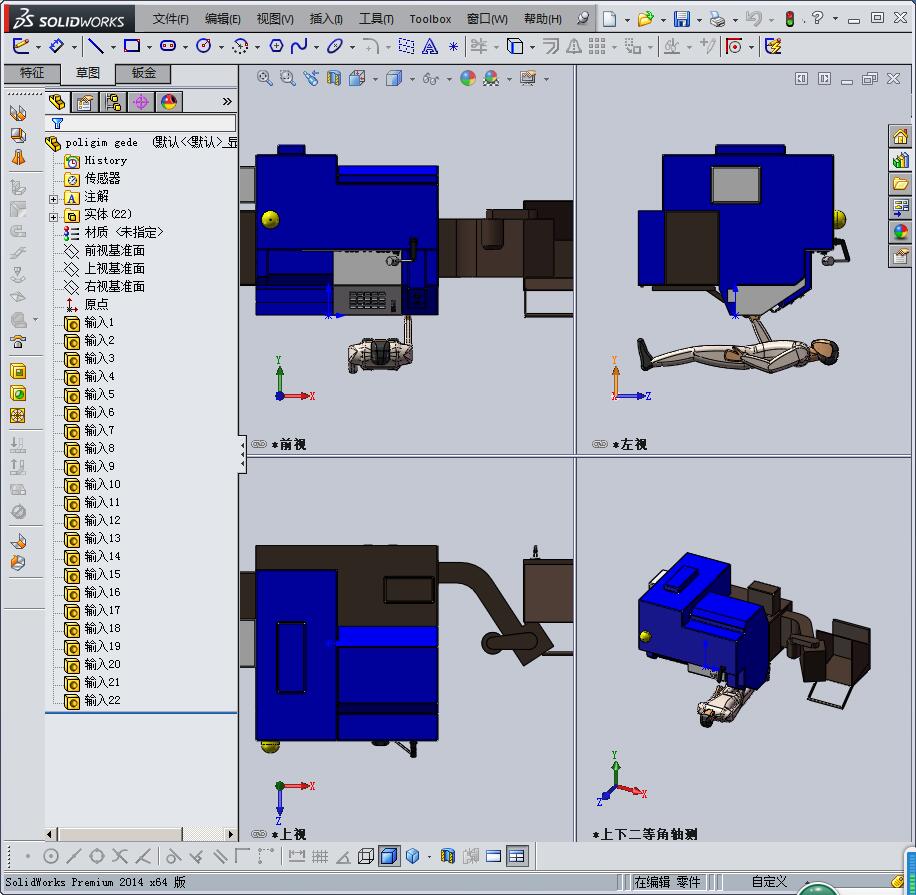This screenshot has height=895, width=916.
Task: Click the Print toolbar icon
Action: [x=717, y=19]
